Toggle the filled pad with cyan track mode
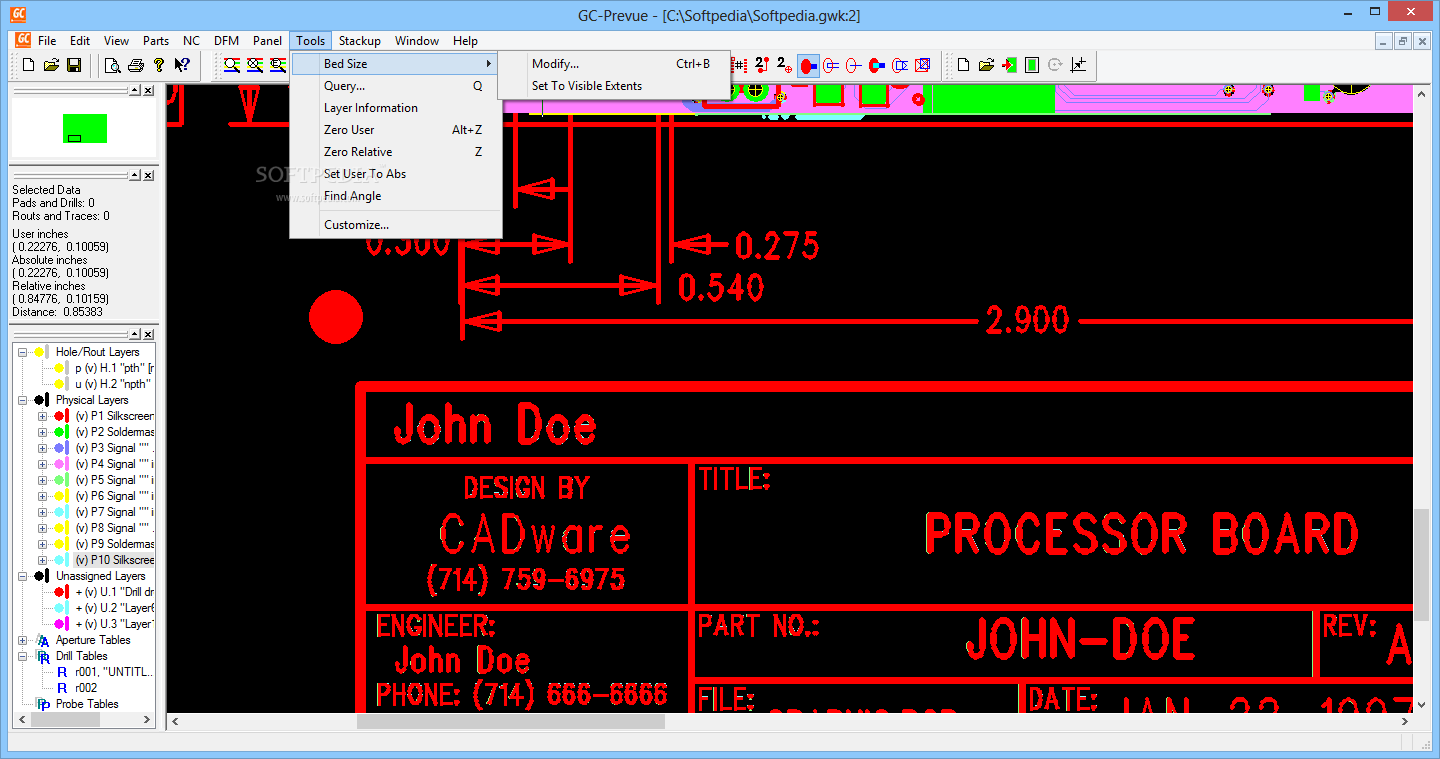 [877, 65]
